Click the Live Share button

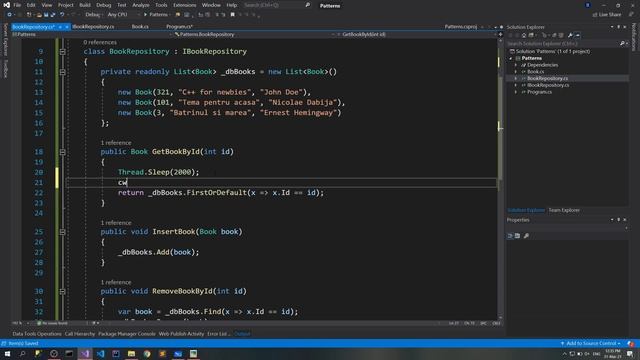click(607, 15)
